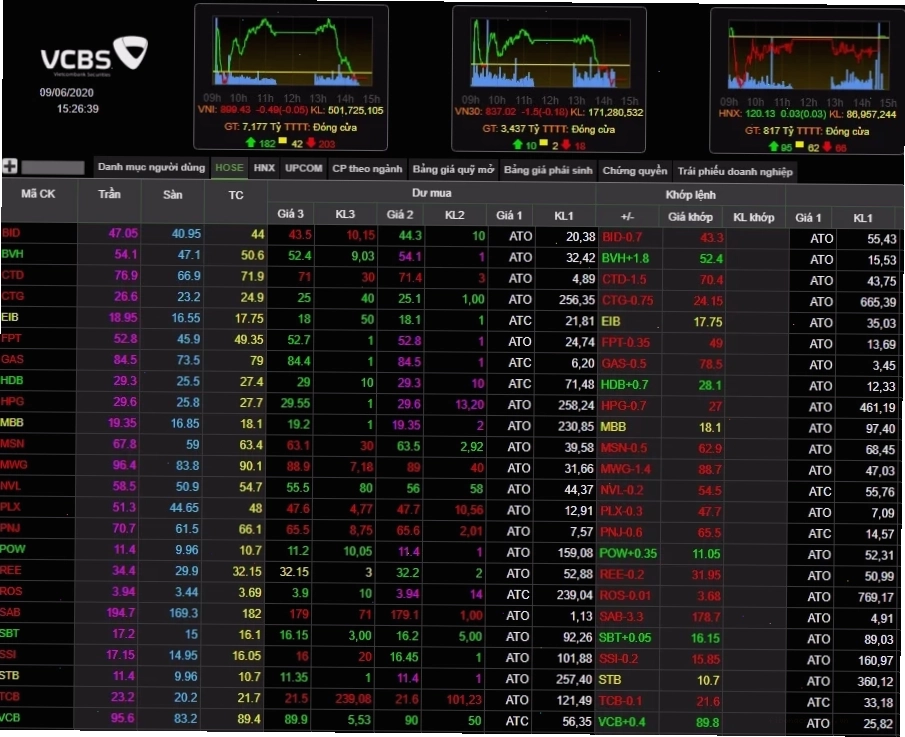Switch to the HNX tab
The width and height of the screenshot is (905, 737).
pyautogui.click(x=264, y=168)
